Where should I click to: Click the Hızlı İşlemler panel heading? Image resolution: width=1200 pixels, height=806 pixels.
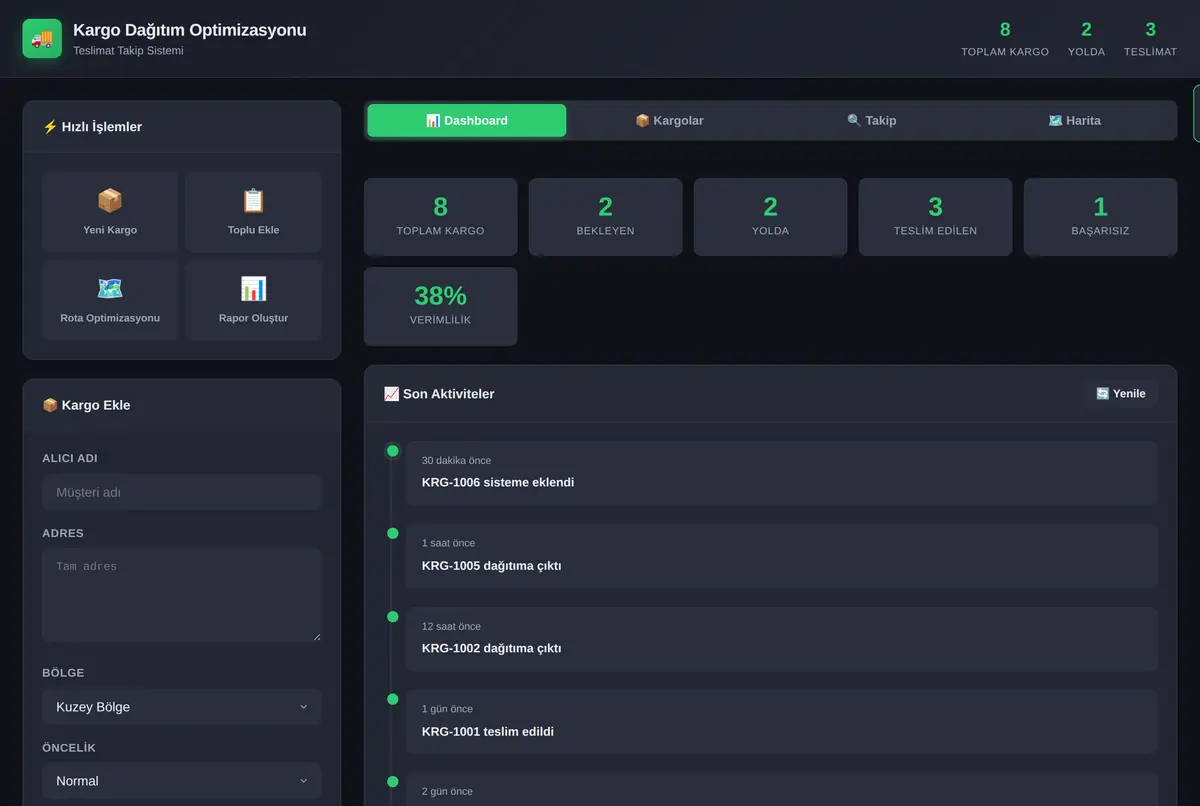coord(92,127)
